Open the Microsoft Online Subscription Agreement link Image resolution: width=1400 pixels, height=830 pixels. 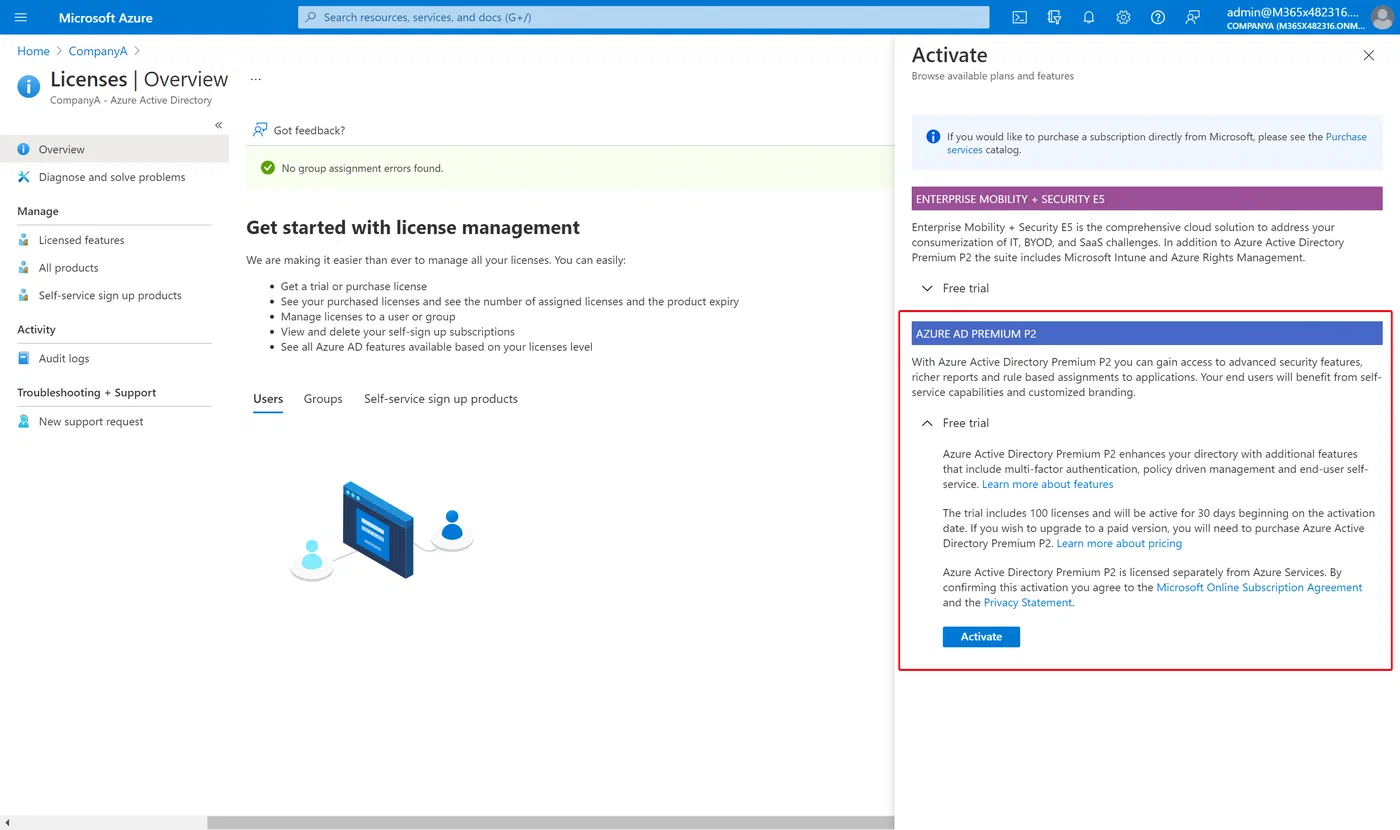1259,588
